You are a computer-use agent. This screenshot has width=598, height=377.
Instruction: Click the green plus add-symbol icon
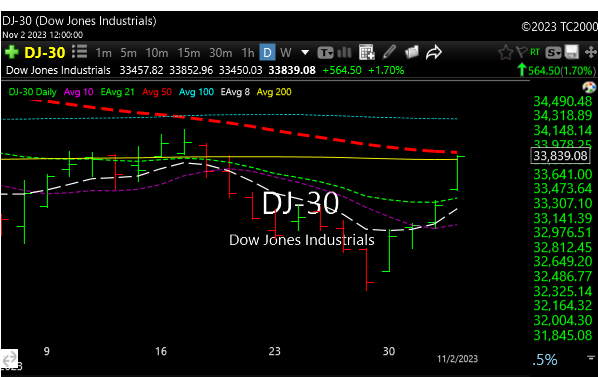pos(11,52)
